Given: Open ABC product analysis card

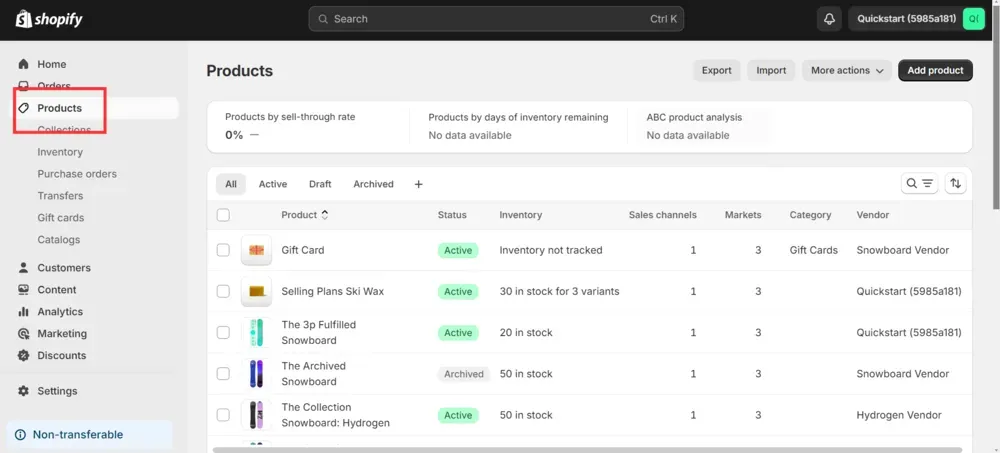Looking at the screenshot, I should [x=695, y=126].
